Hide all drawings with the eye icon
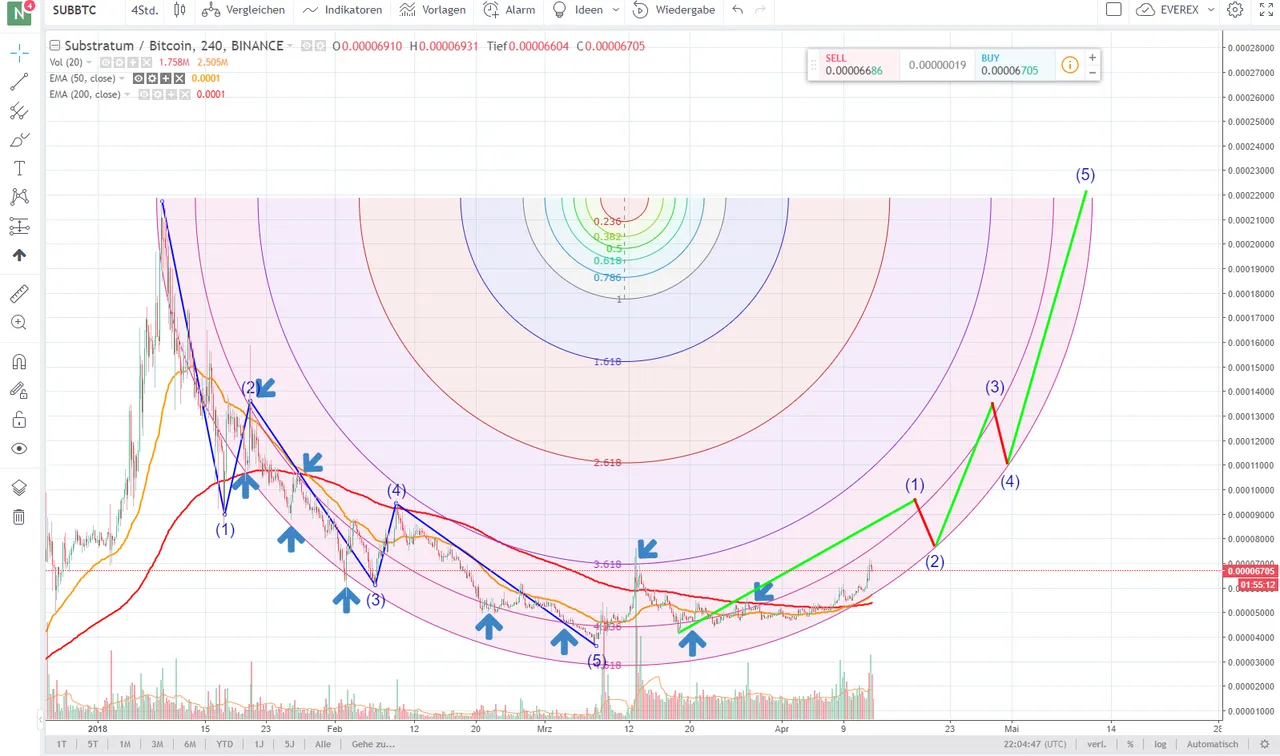Screen dimensions: 1280x756 tap(19, 448)
